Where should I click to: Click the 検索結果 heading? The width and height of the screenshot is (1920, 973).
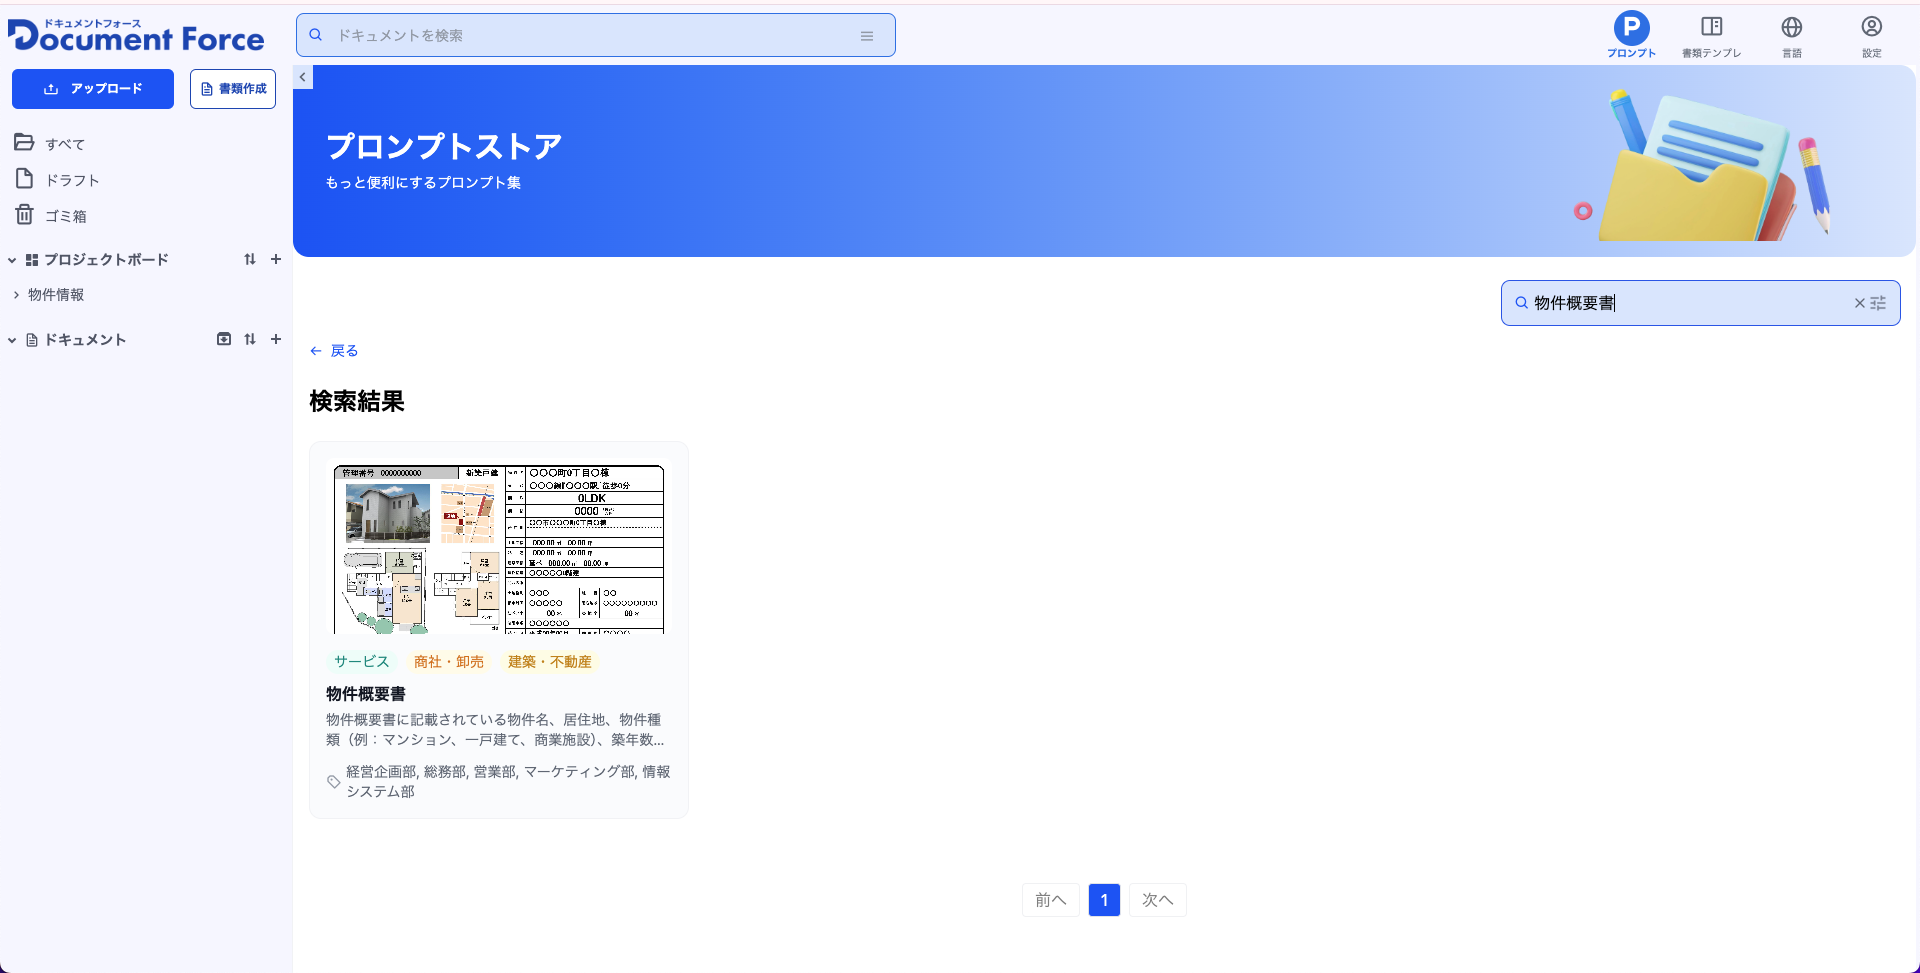[x=357, y=401]
